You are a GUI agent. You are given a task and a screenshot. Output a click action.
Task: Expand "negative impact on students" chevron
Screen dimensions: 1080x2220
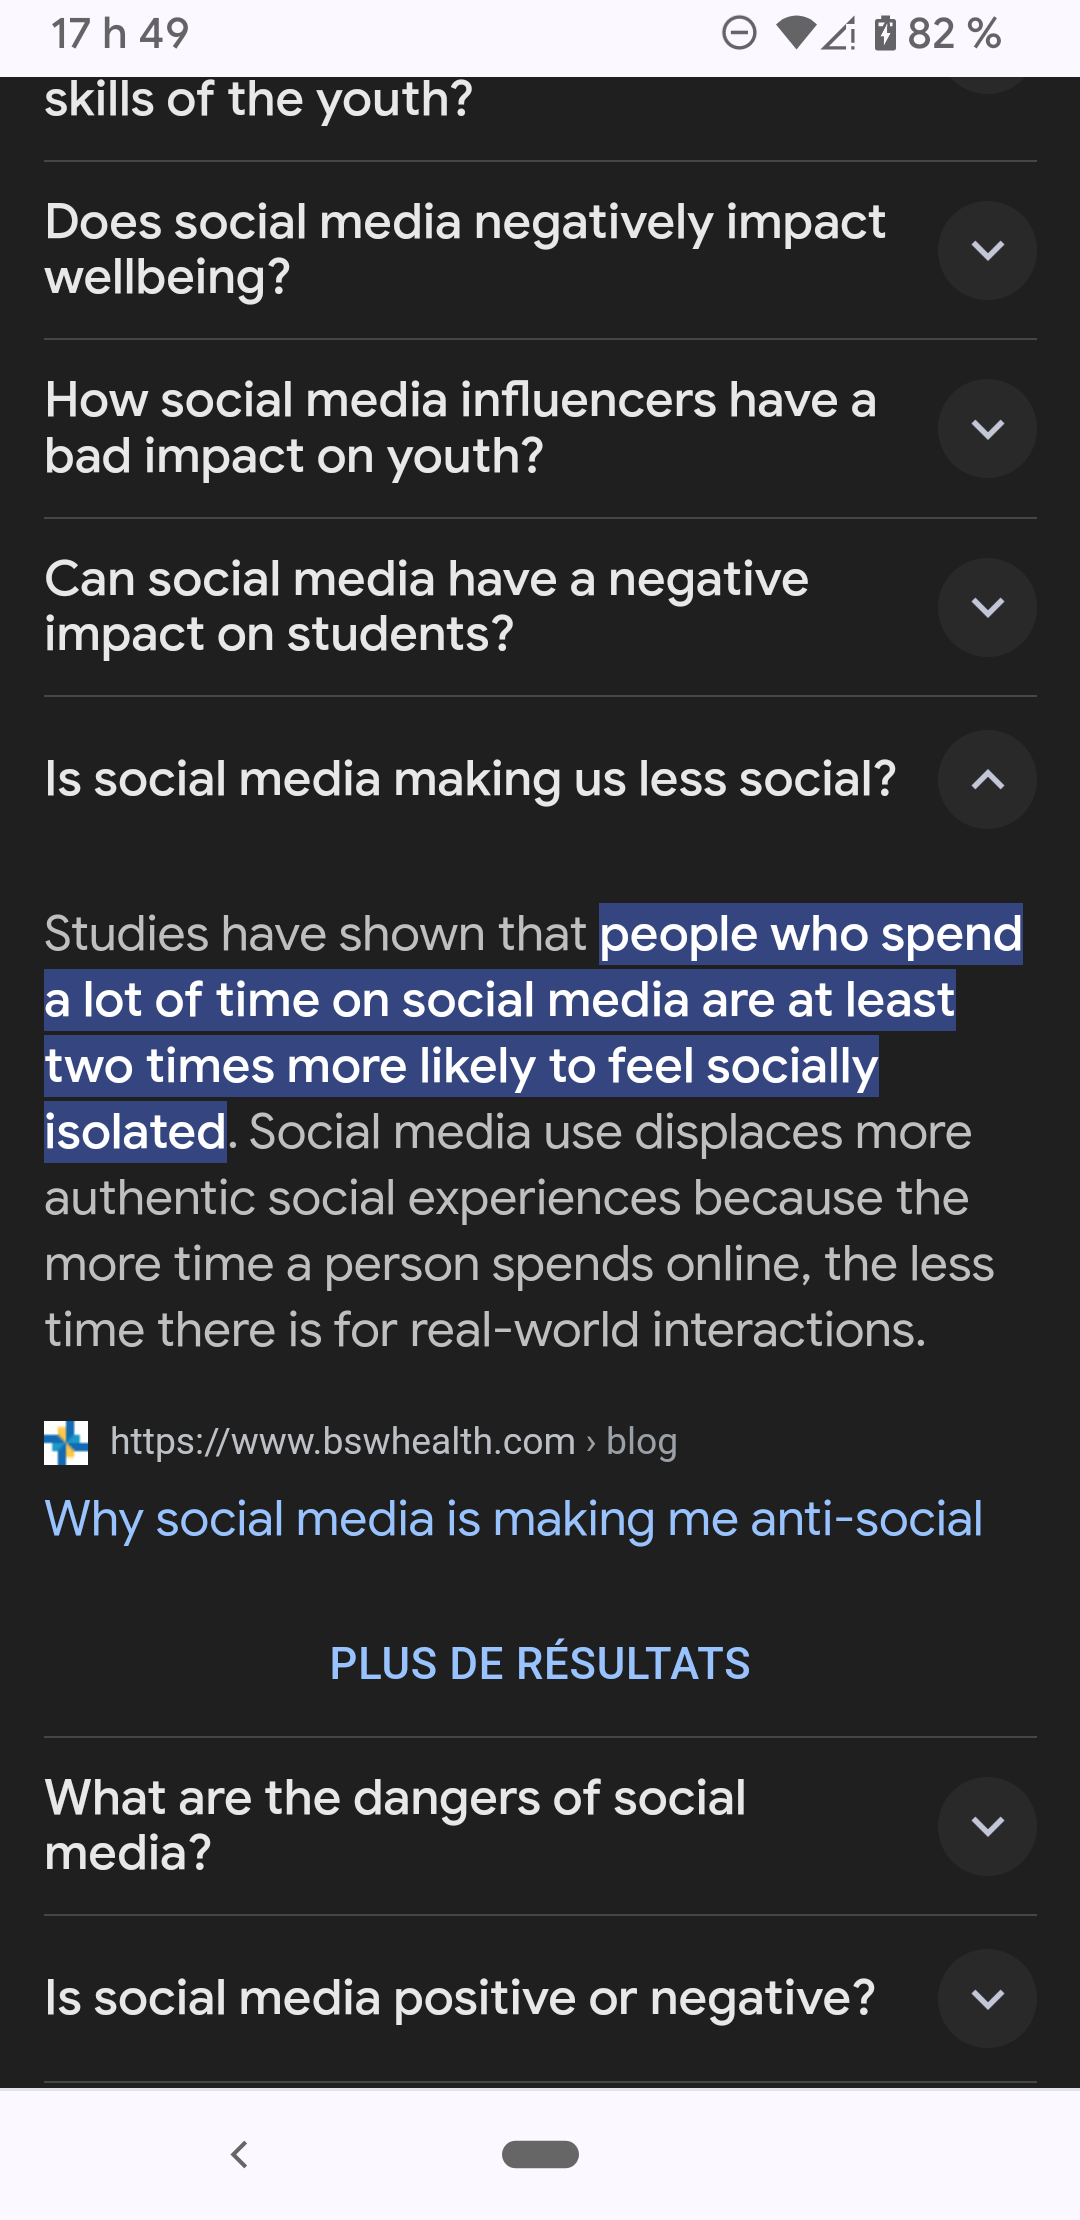987,607
